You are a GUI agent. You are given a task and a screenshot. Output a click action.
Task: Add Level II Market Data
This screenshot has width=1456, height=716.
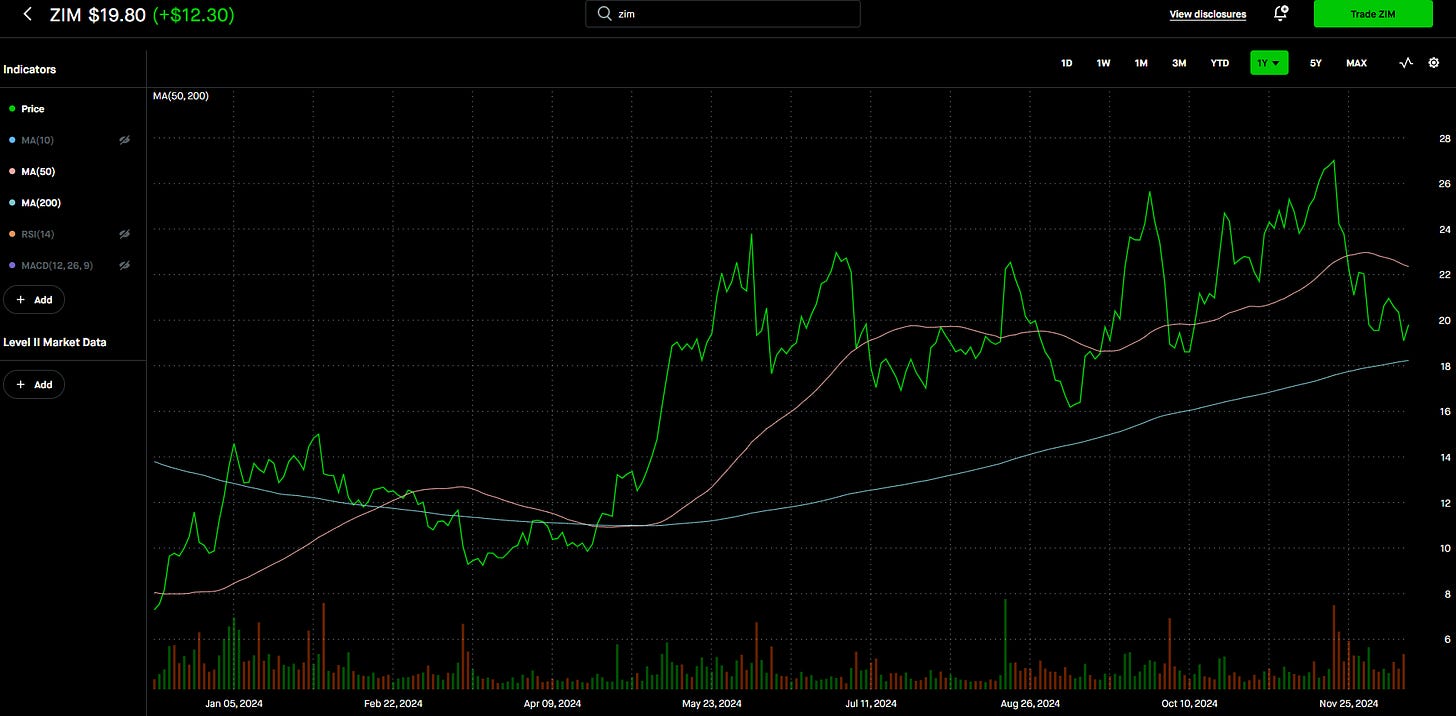[34, 384]
